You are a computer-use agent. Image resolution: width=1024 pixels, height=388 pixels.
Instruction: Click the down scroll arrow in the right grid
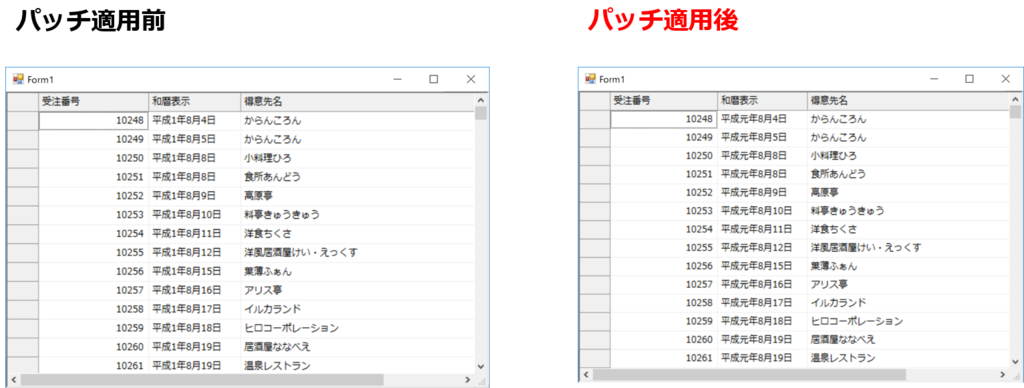[x=1016, y=361]
